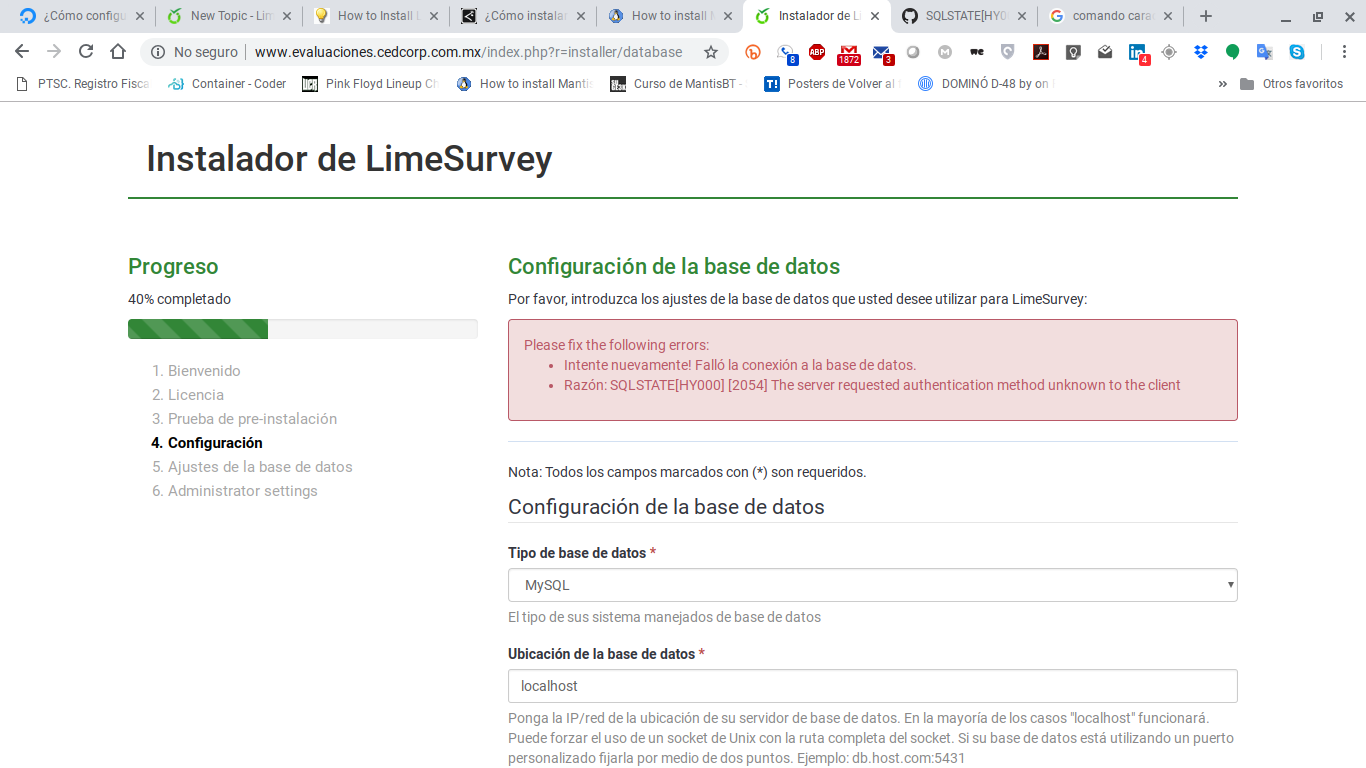Screen dimensions: 1366x768
Task: Click the Ubicación de la base de datos field
Action: click(x=872, y=686)
